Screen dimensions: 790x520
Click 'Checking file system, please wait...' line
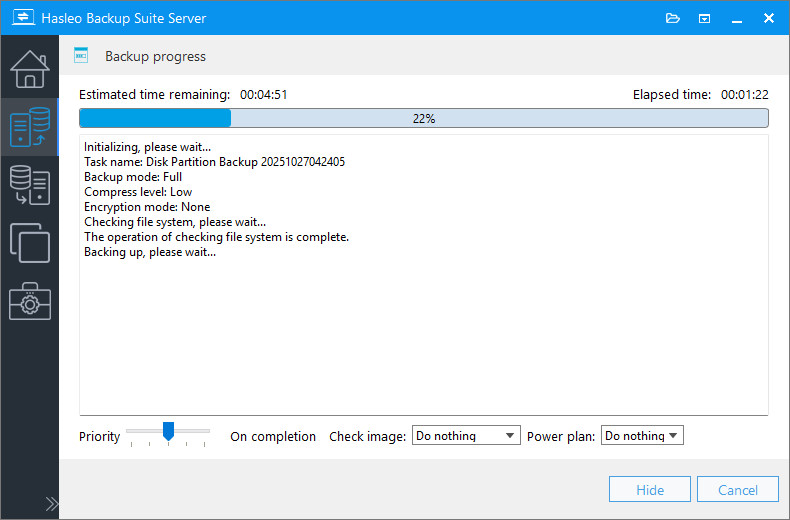pyautogui.click(x=175, y=222)
